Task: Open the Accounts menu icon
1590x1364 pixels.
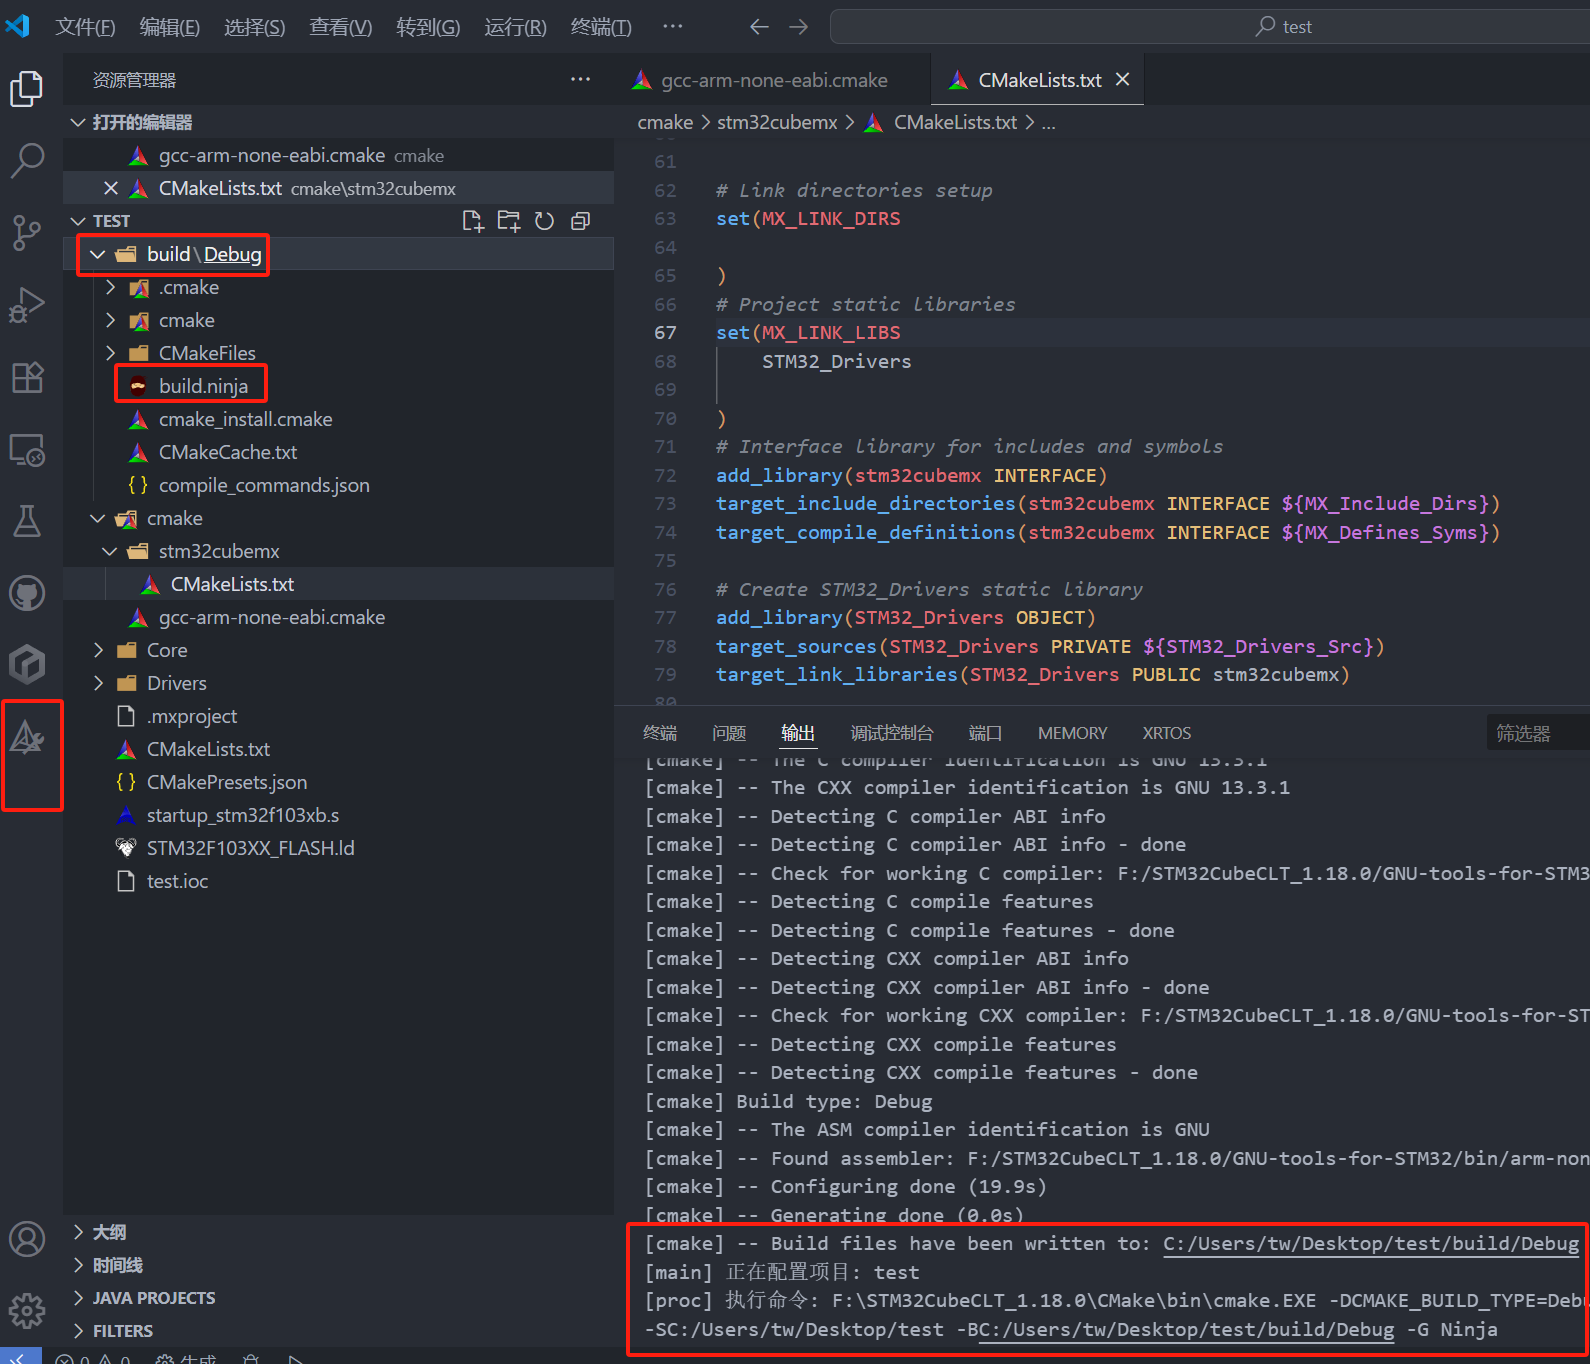Action: coord(27,1239)
